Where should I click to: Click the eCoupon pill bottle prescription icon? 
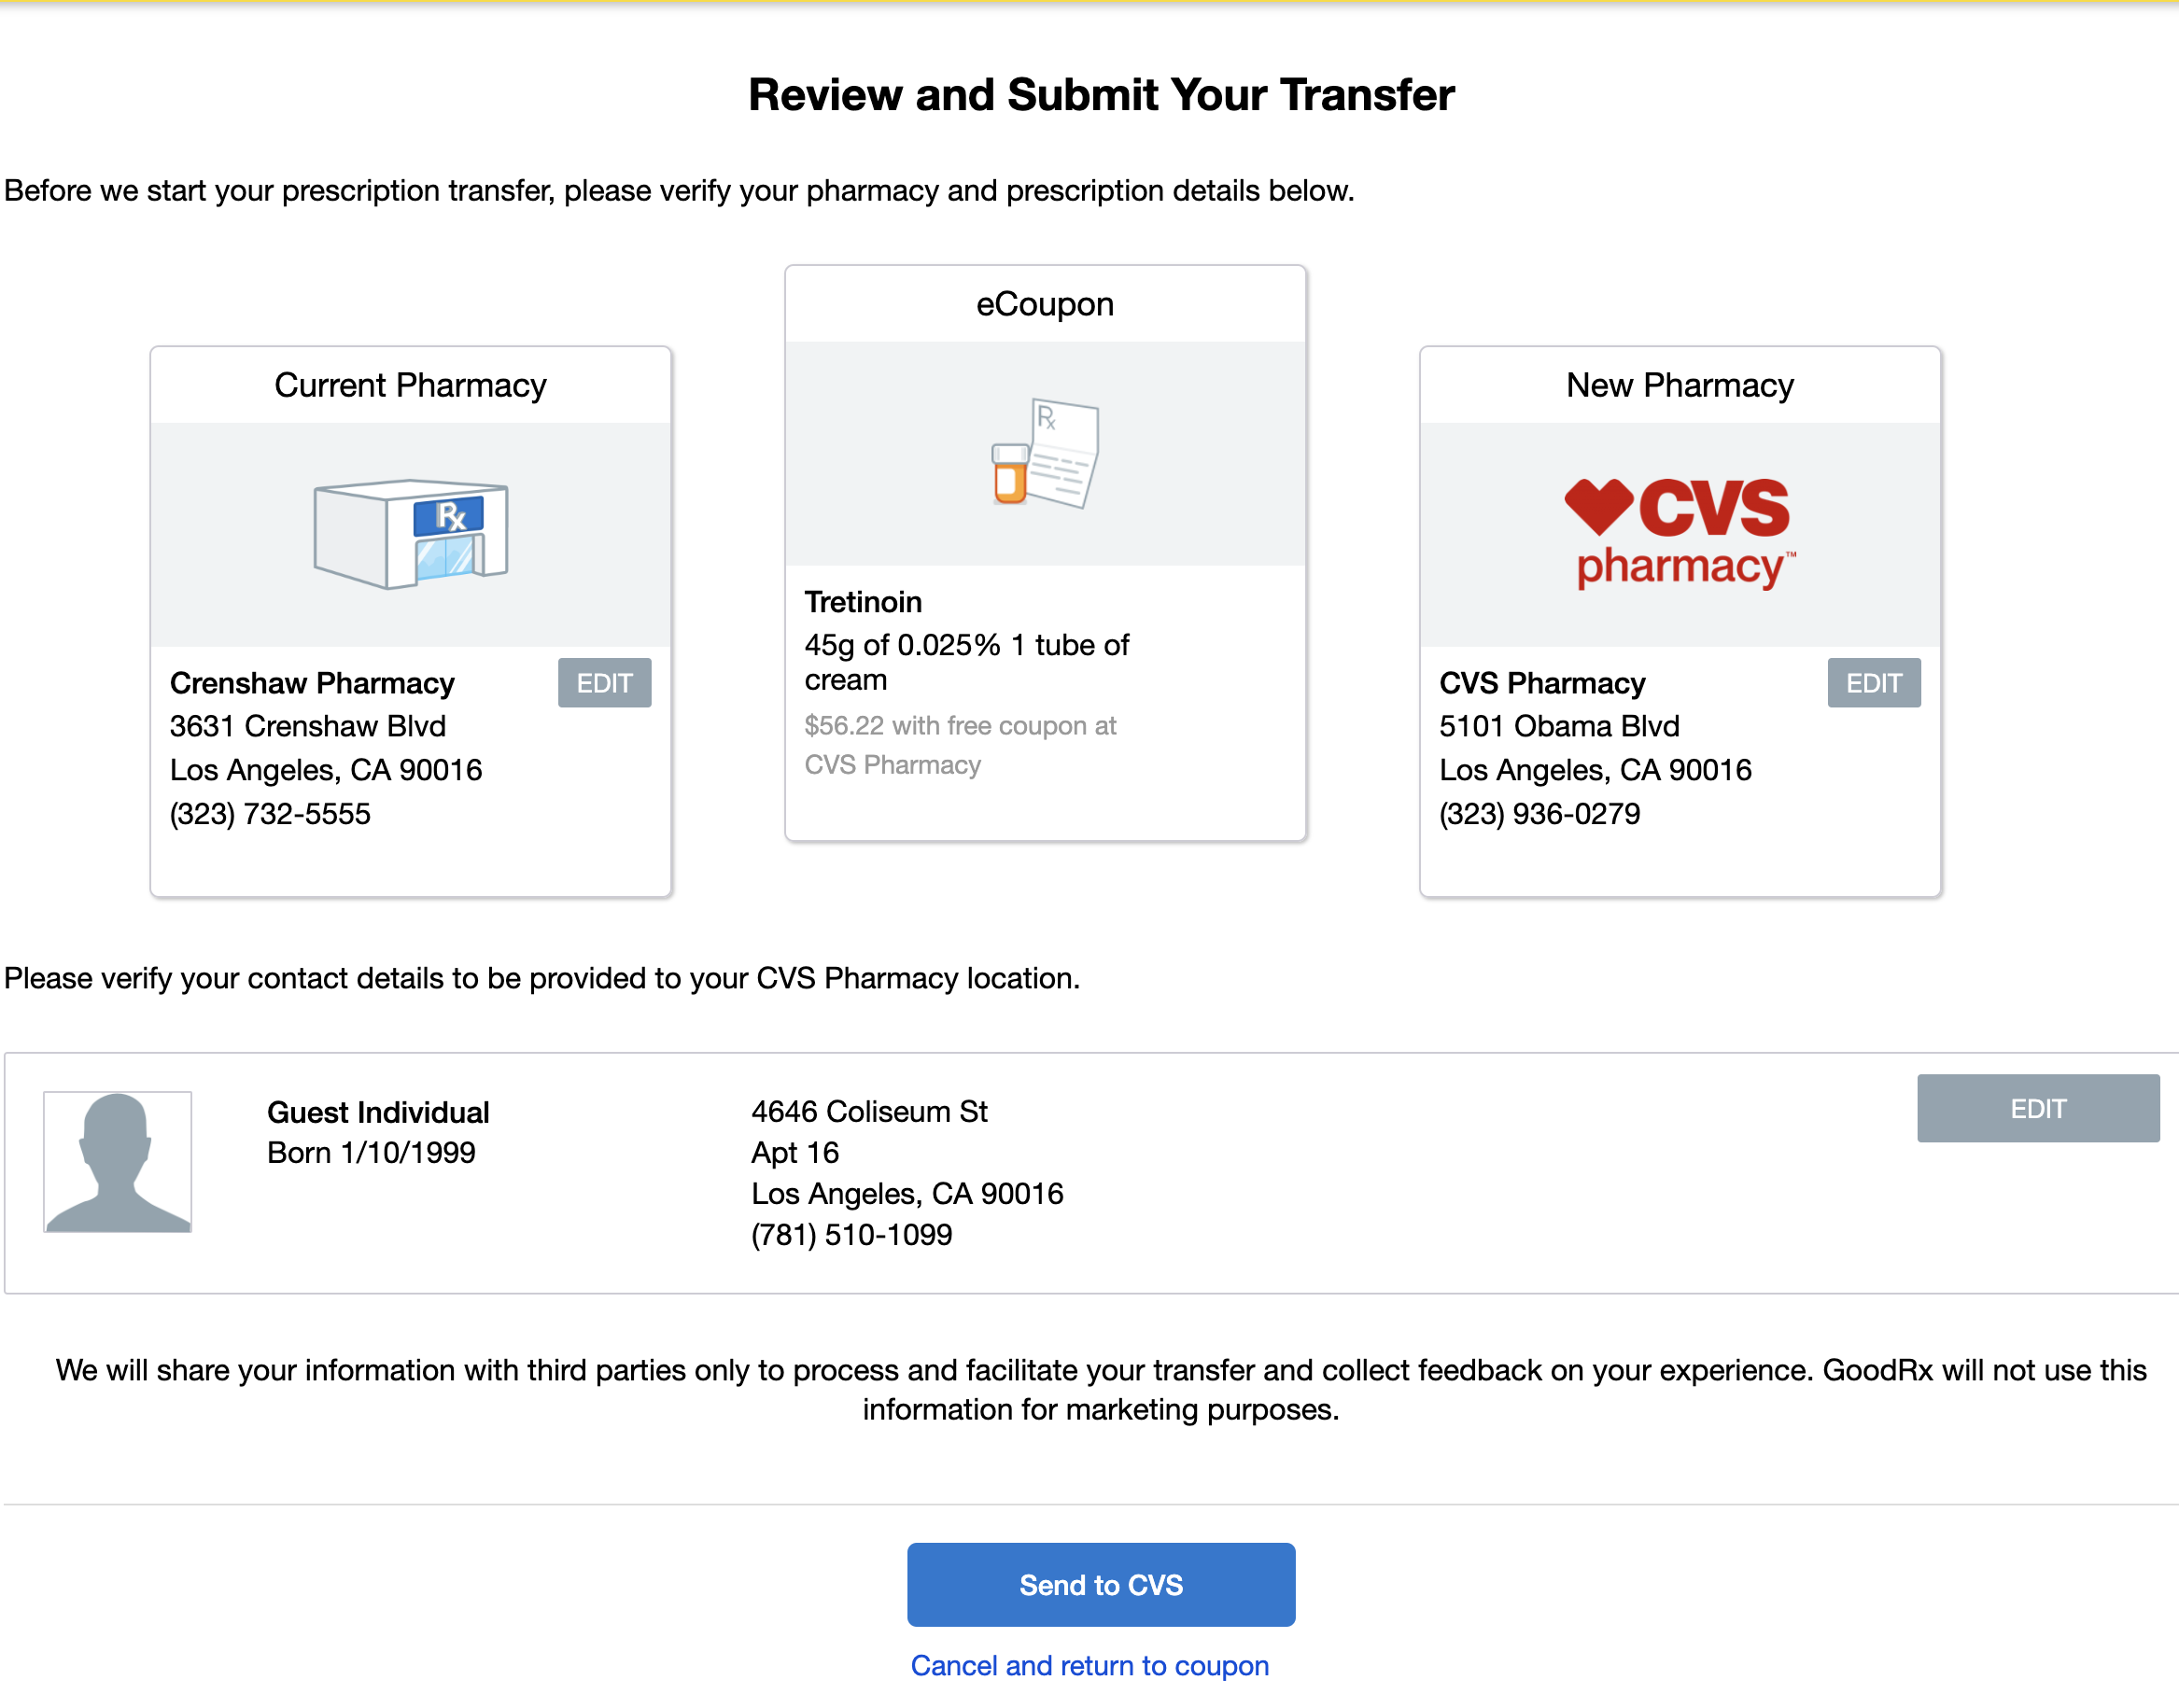[x=1045, y=453]
